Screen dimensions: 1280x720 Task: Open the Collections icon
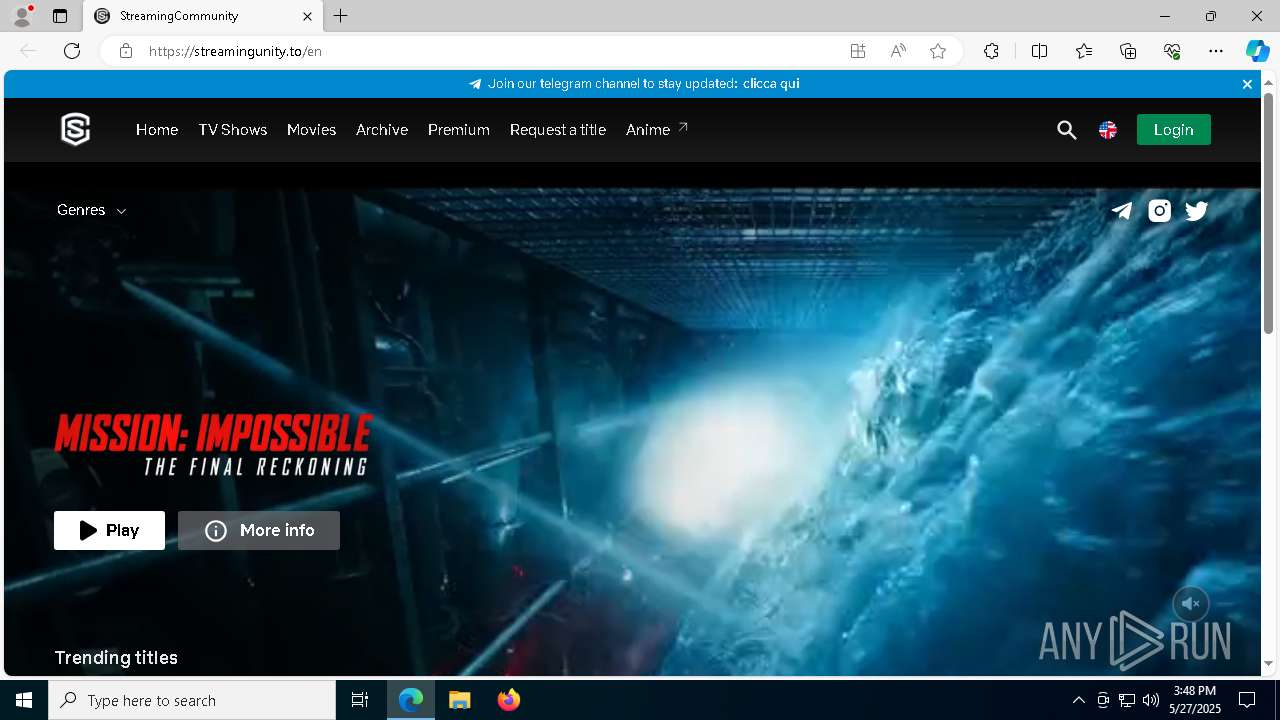click(x=1128, y=51)
